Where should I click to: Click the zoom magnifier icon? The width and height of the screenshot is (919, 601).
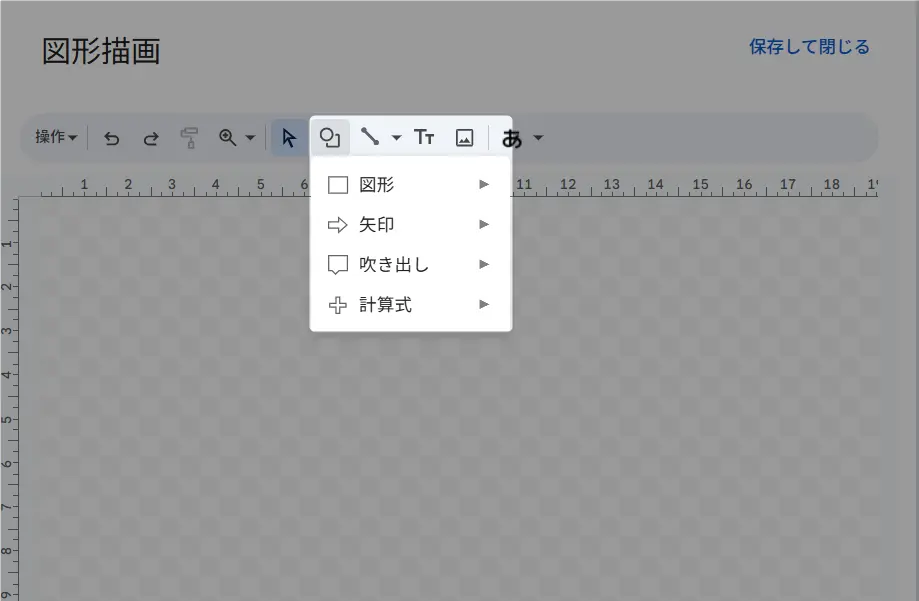(227, 138)
